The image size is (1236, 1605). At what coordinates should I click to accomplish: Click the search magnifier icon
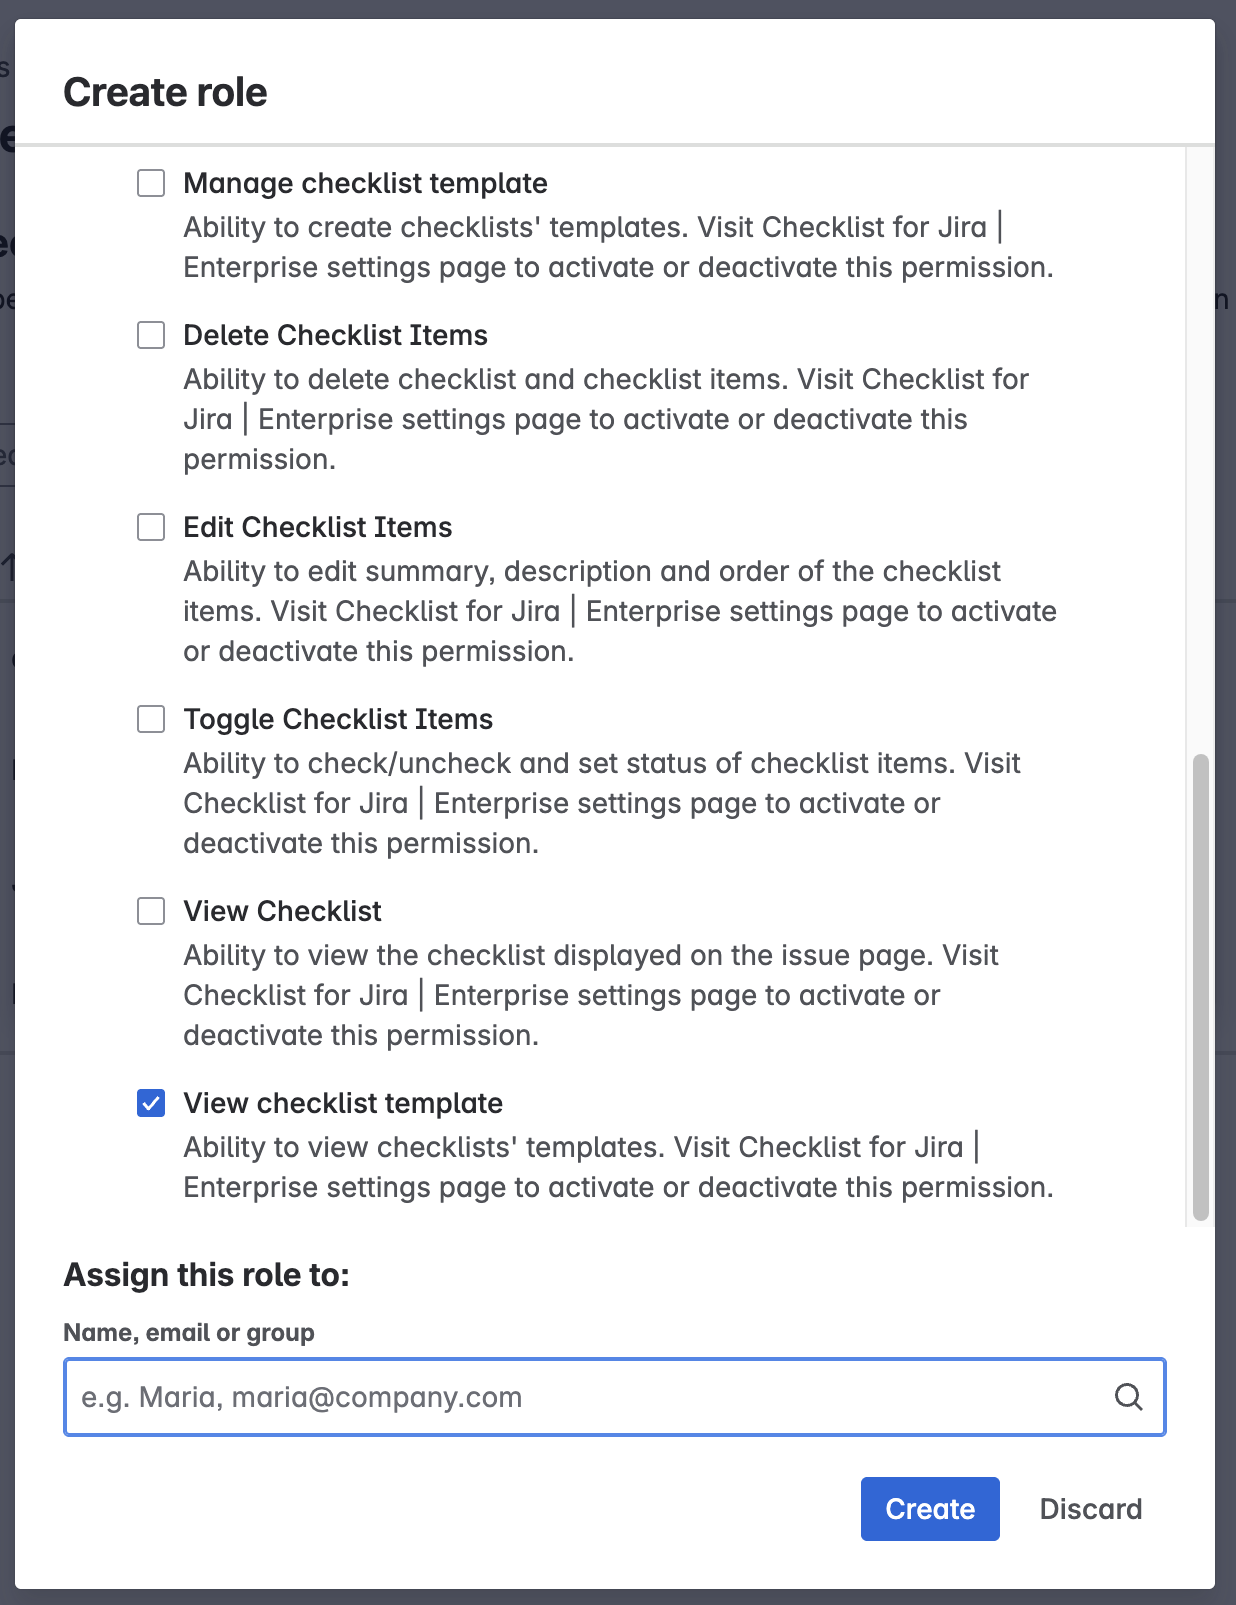pos(1128,1397)
